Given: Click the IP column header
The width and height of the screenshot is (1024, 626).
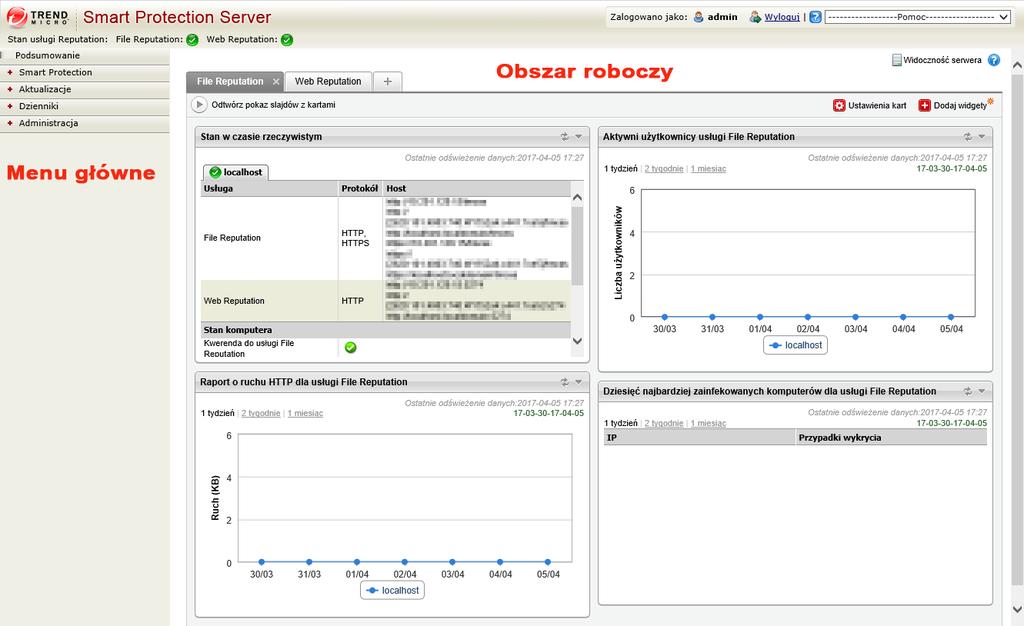Looking at the screenshot, I should [699, 438].
